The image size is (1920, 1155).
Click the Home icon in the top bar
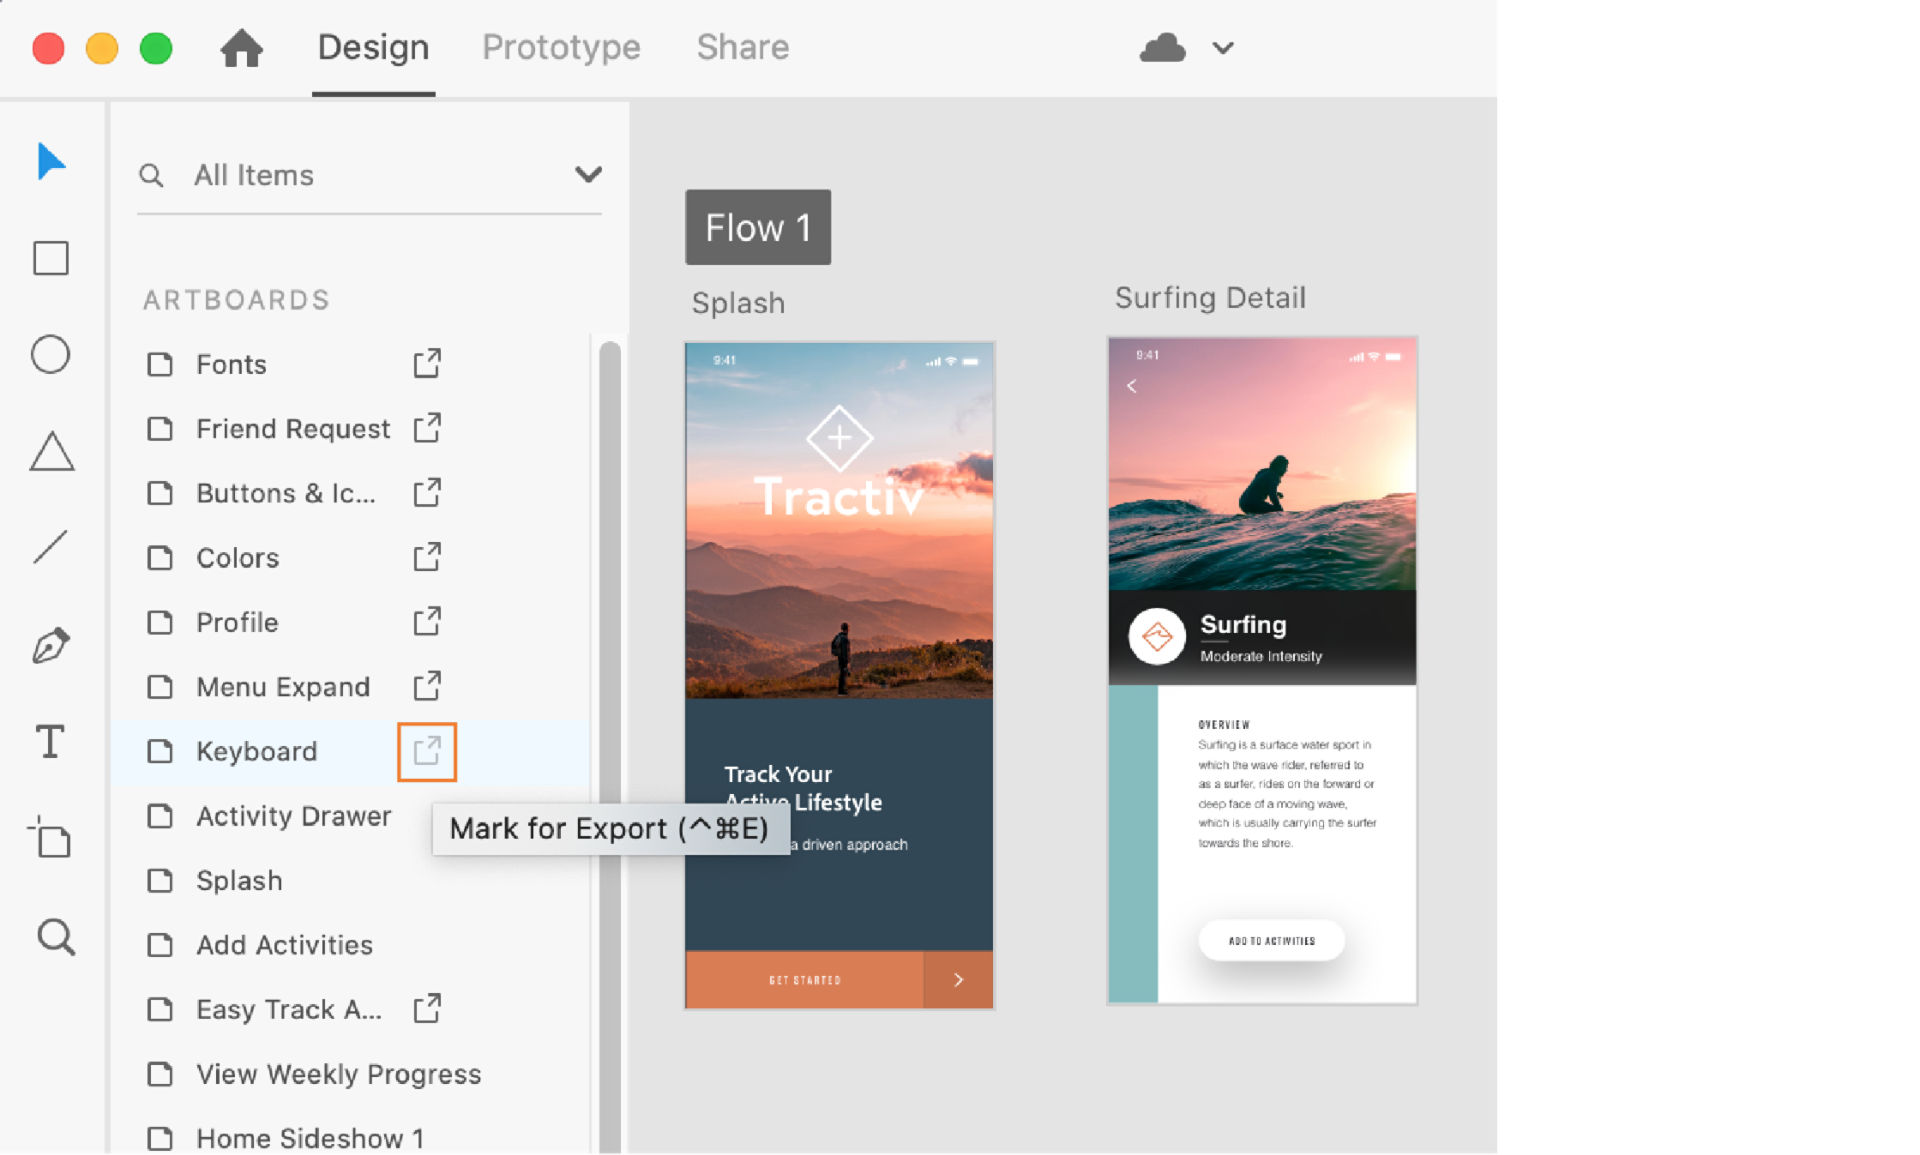coord(242,47)
